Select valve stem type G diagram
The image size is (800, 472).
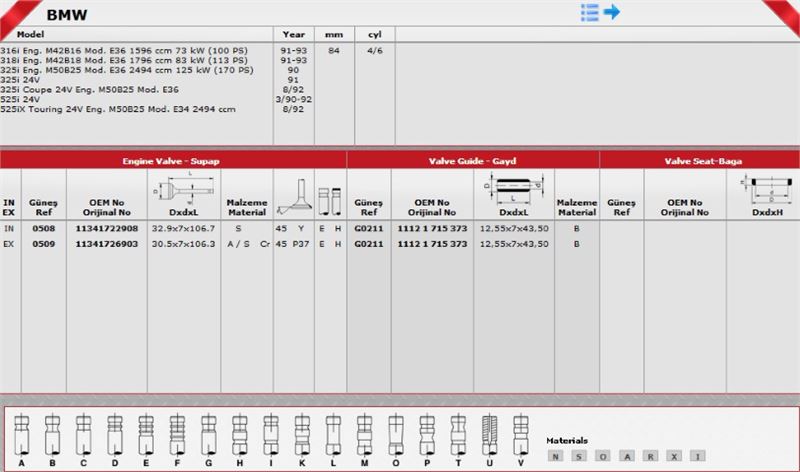point(209,435)
